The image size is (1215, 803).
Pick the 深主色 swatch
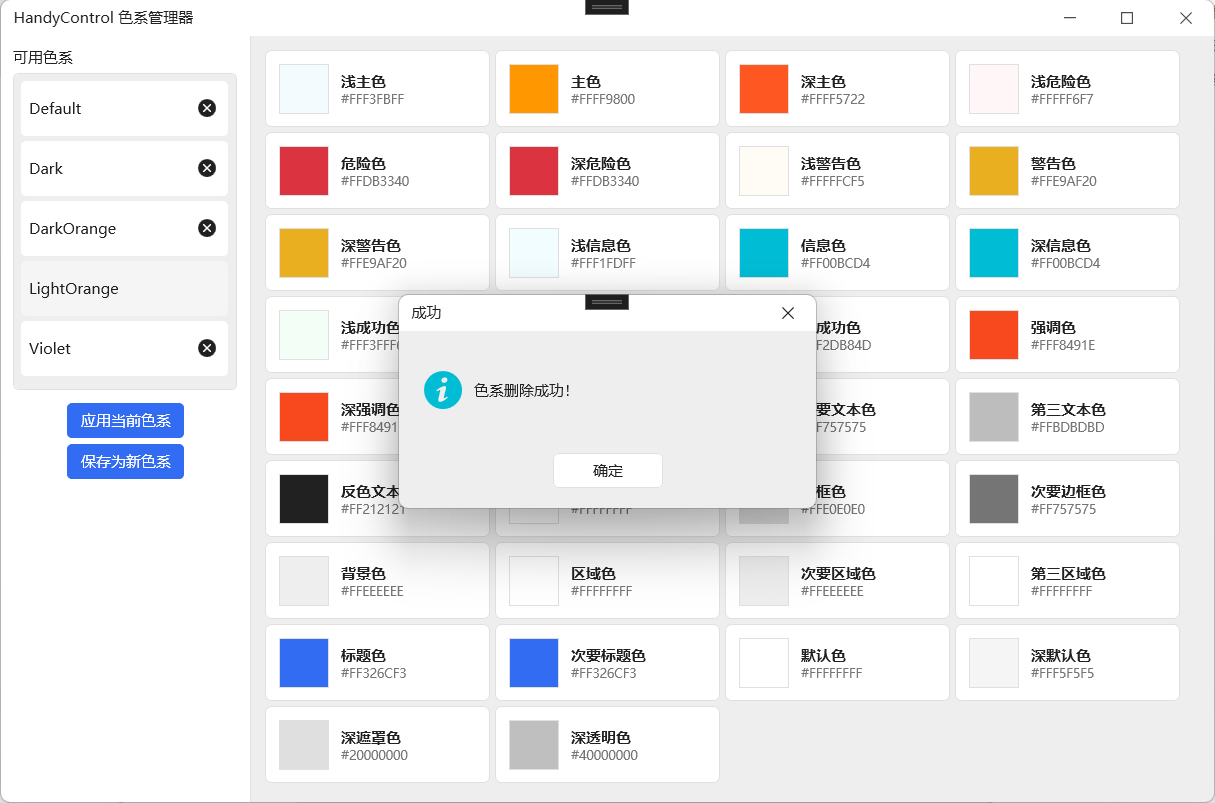pos(764,89)
